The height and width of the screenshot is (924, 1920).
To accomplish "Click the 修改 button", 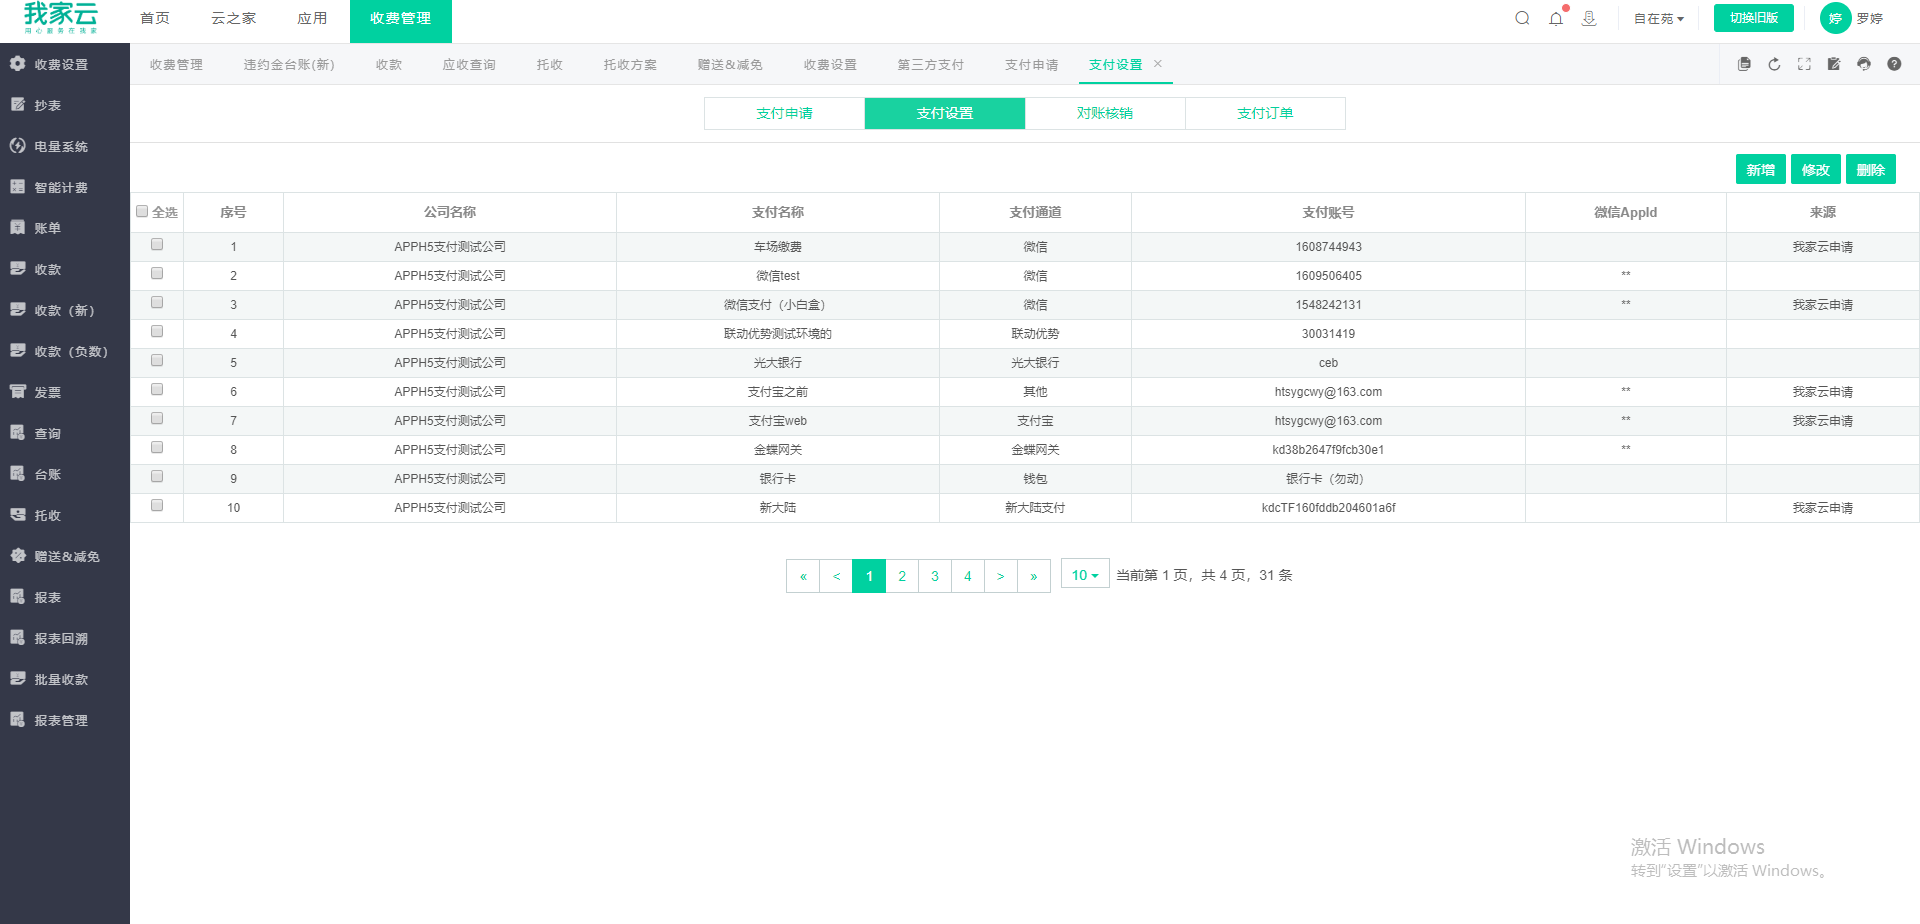I will click(1816, 170).
